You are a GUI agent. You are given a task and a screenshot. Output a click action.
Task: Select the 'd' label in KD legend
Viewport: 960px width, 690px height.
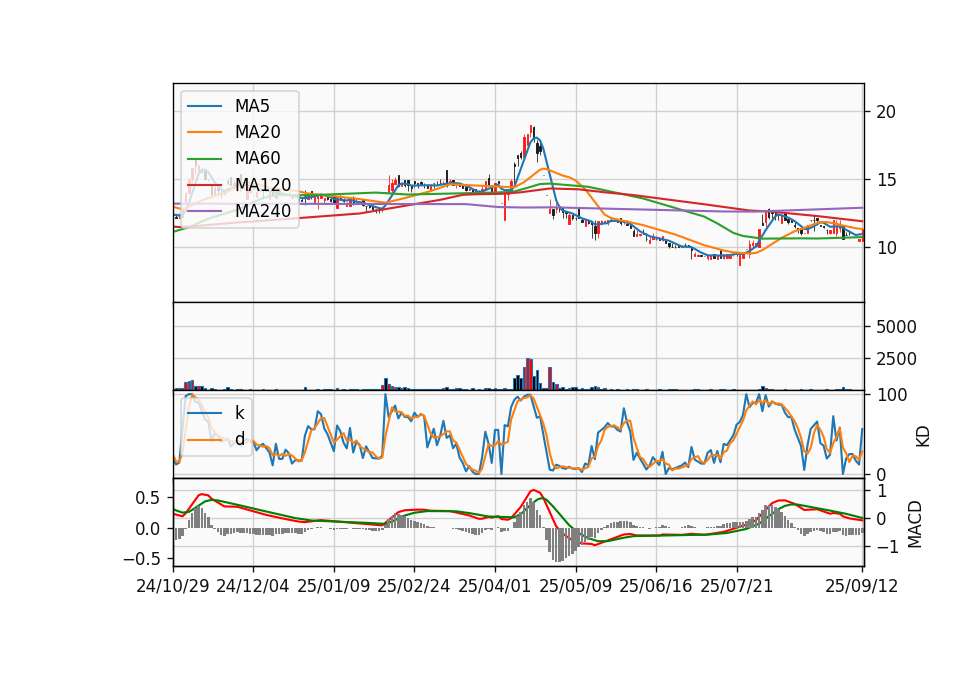pyautogui.click(x=239, y=439)
